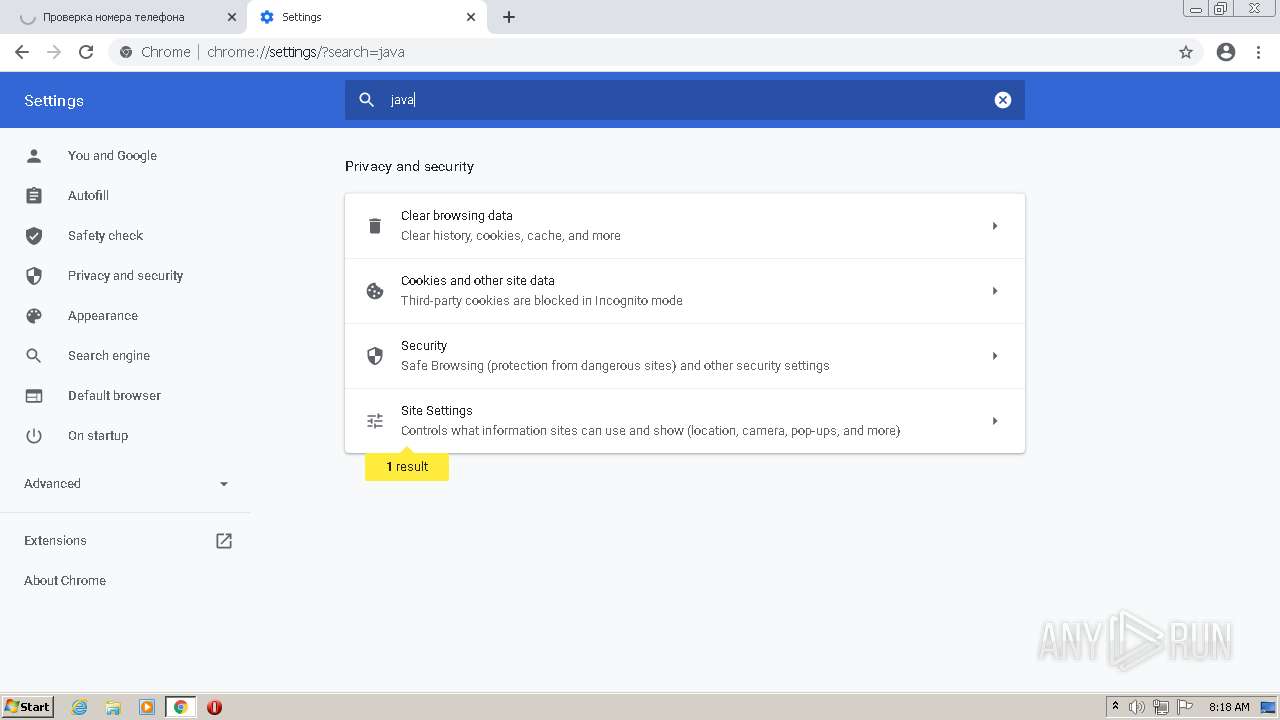Image resolution: width=1280 pixels, height=720 pixels.
Task: Click the red Opera icon in taskbar
Action: click(214, 707)
